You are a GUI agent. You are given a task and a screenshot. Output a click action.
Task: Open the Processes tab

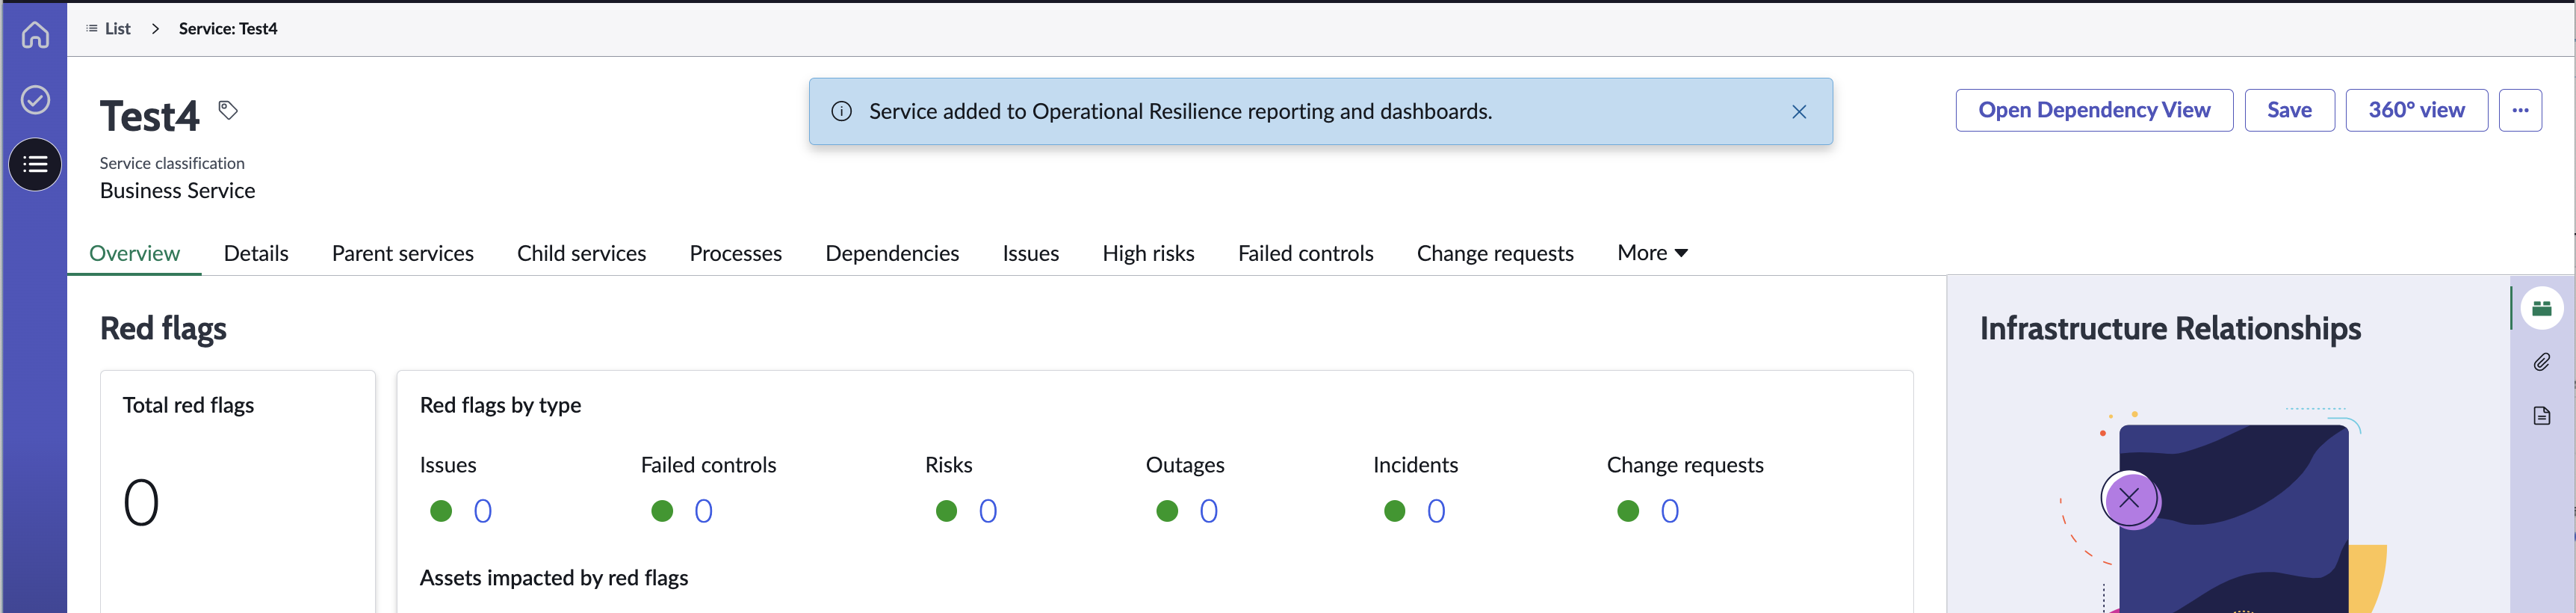735,253
